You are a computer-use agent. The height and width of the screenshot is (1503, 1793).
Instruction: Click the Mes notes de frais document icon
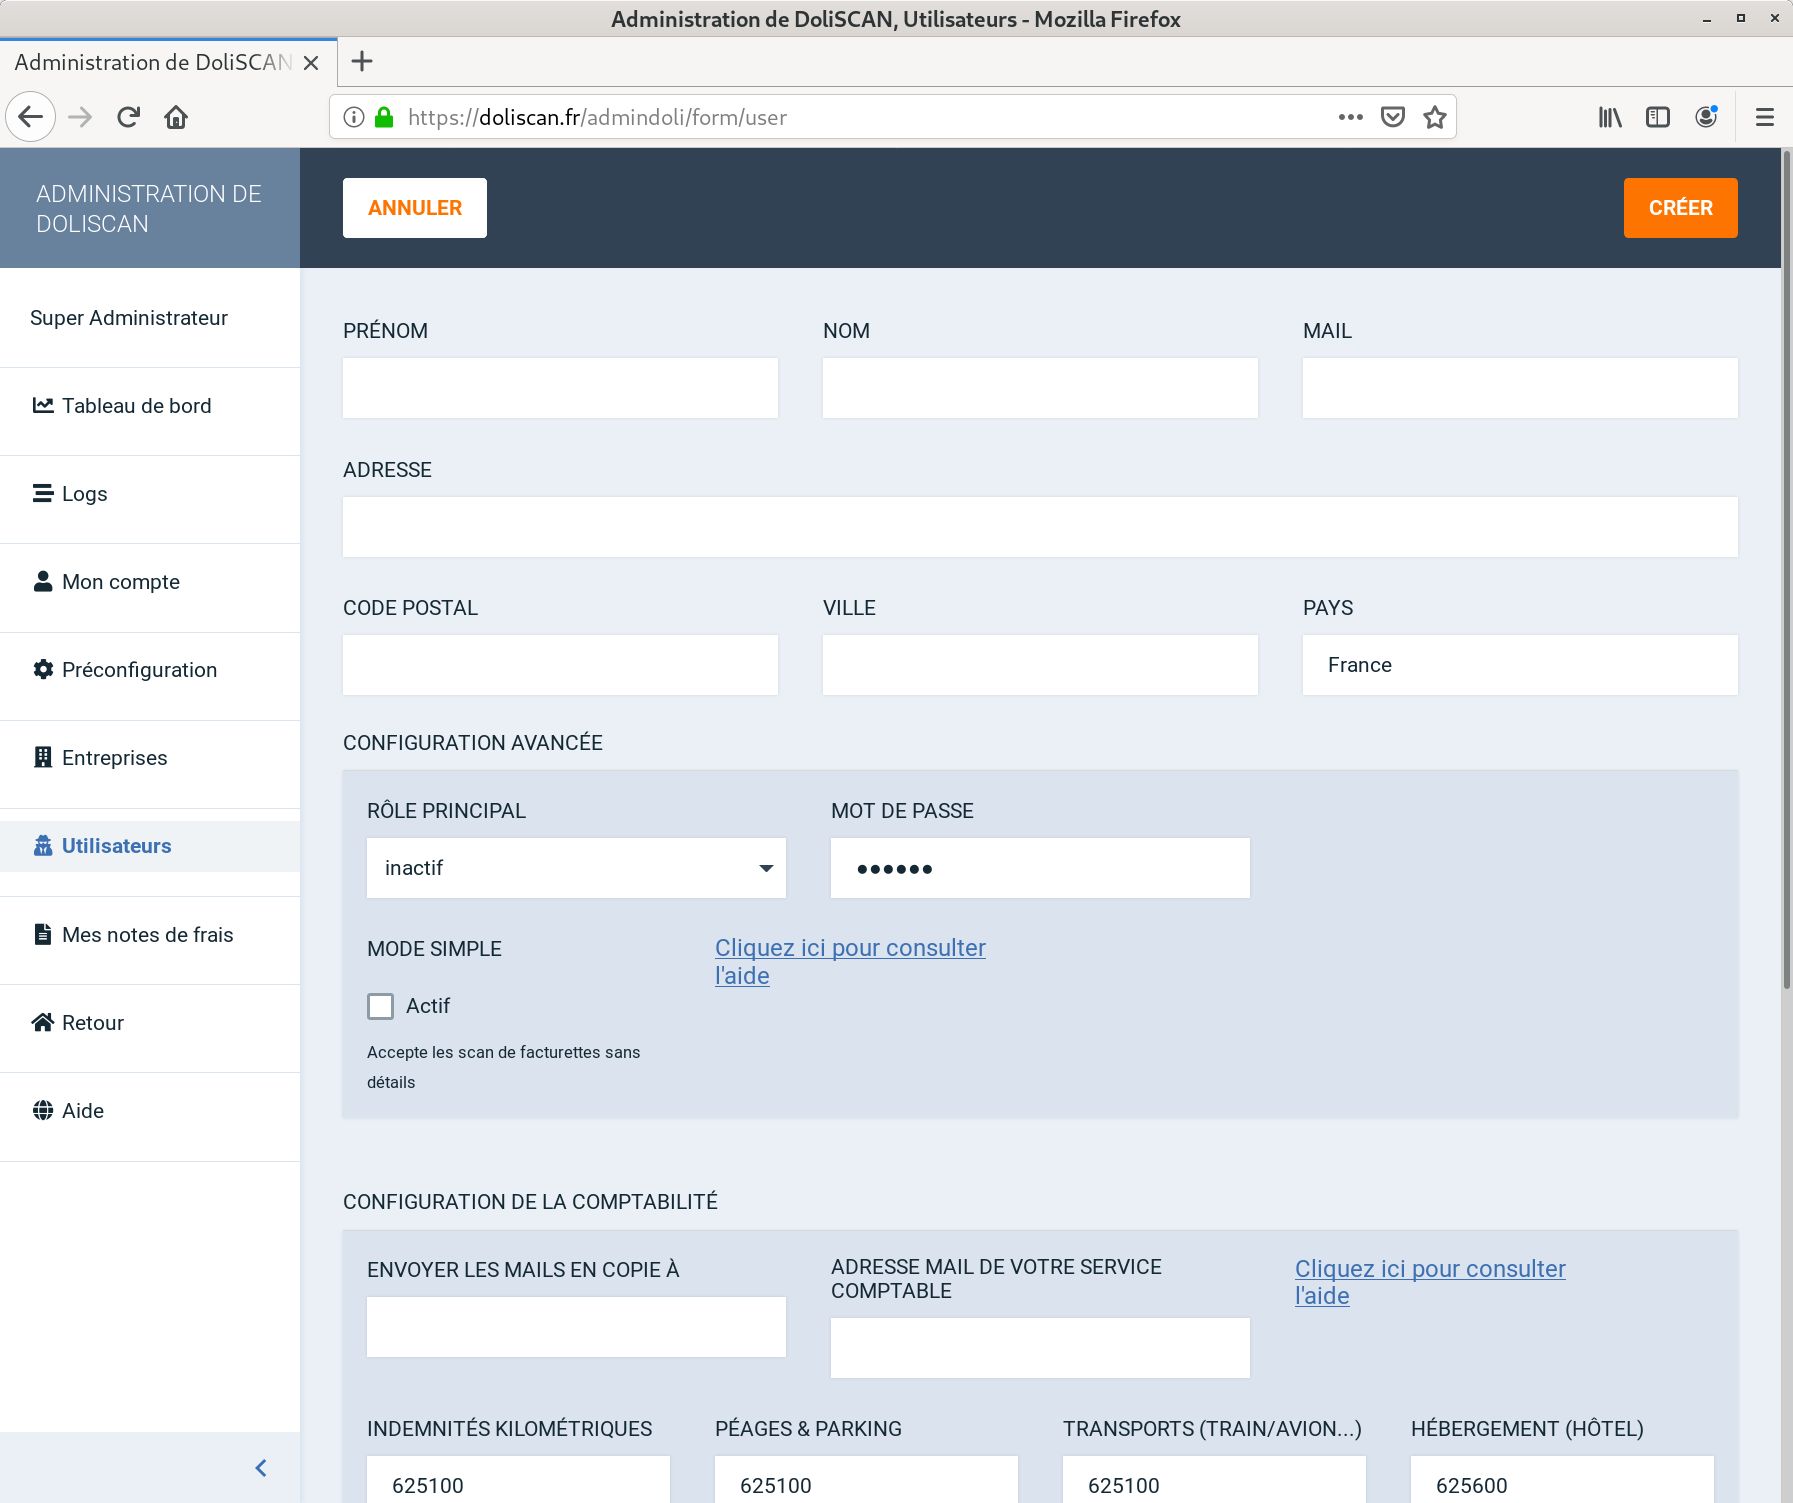pyautogui.click(x=42, y=935)
